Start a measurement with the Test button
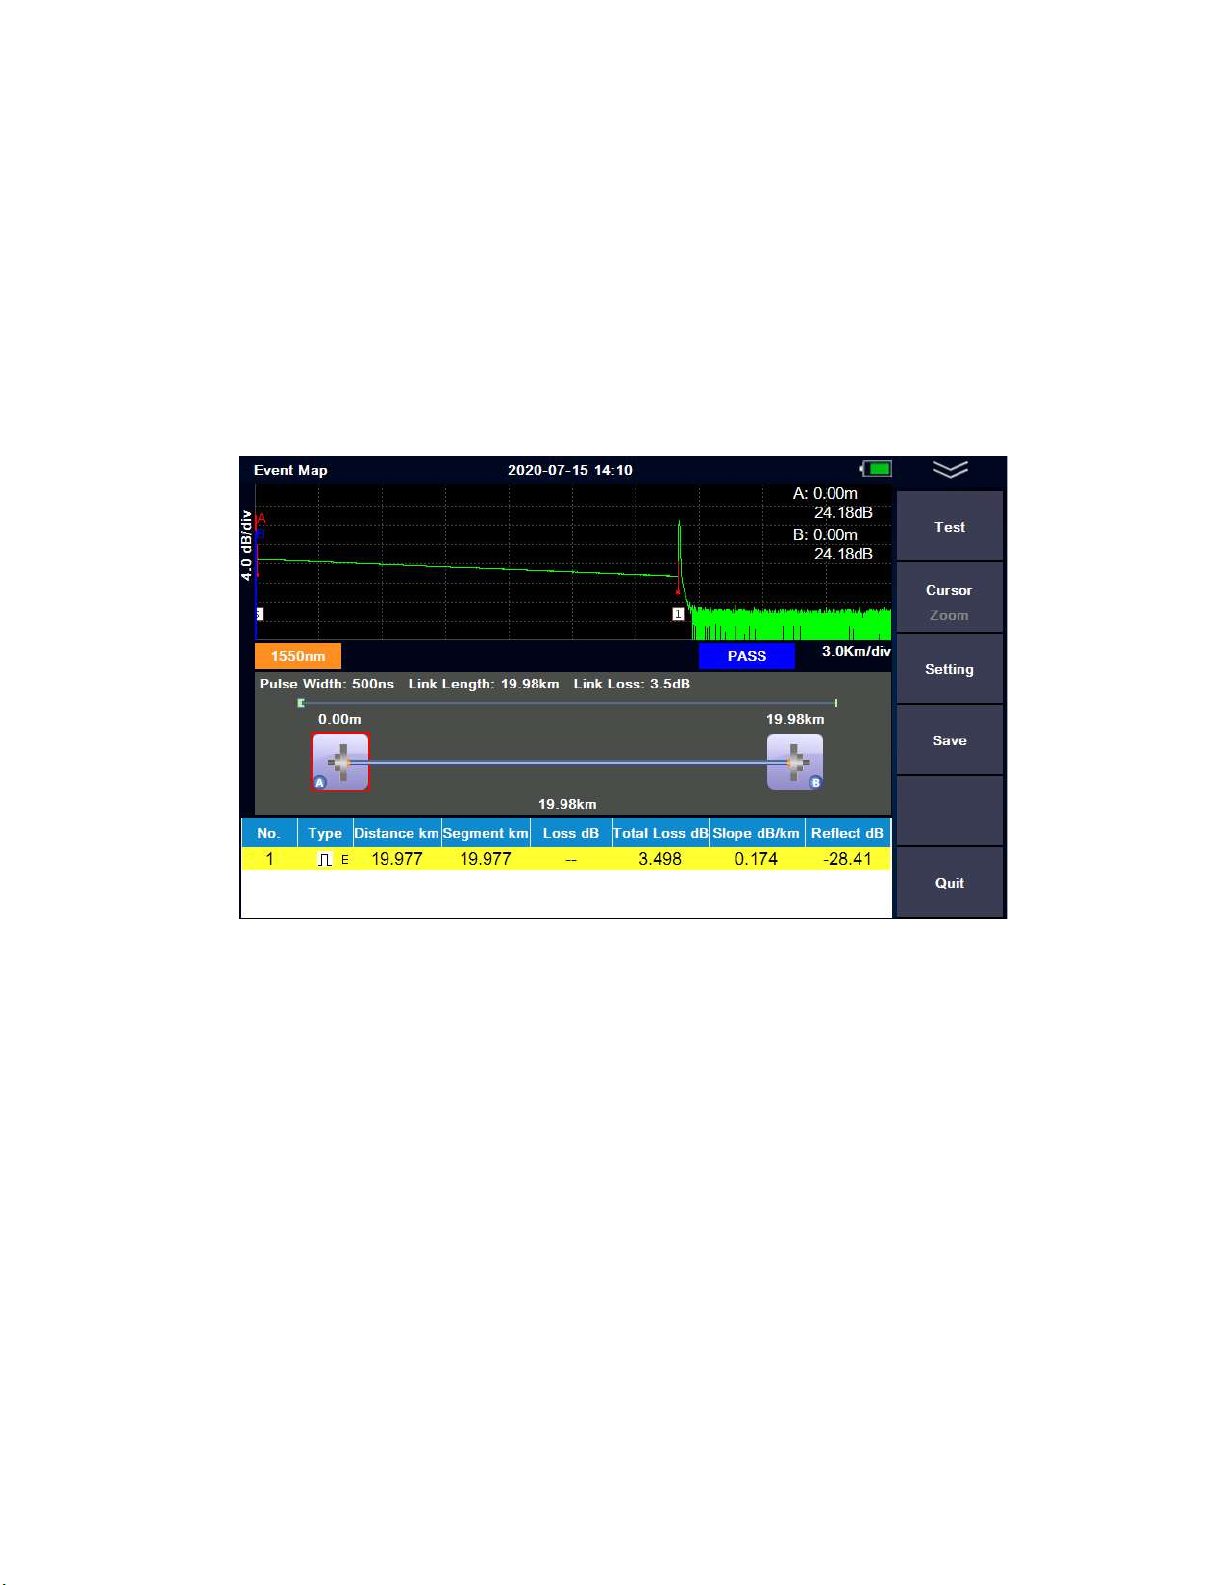 pyautogui.click(x=949, y=526)
